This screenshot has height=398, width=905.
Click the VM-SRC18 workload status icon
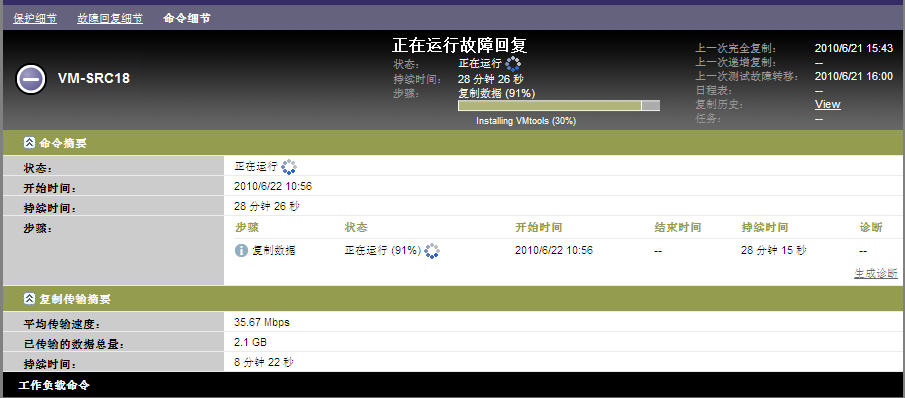pos(31,78)
